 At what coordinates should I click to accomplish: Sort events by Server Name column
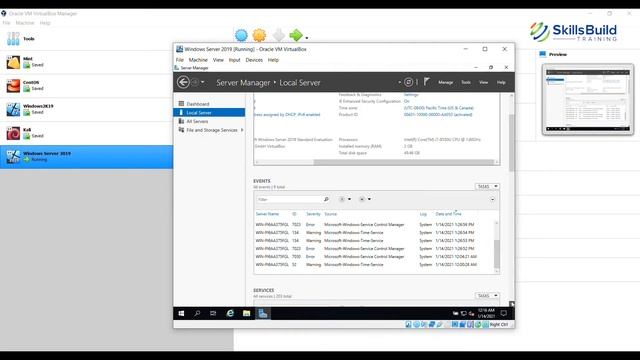267,214
